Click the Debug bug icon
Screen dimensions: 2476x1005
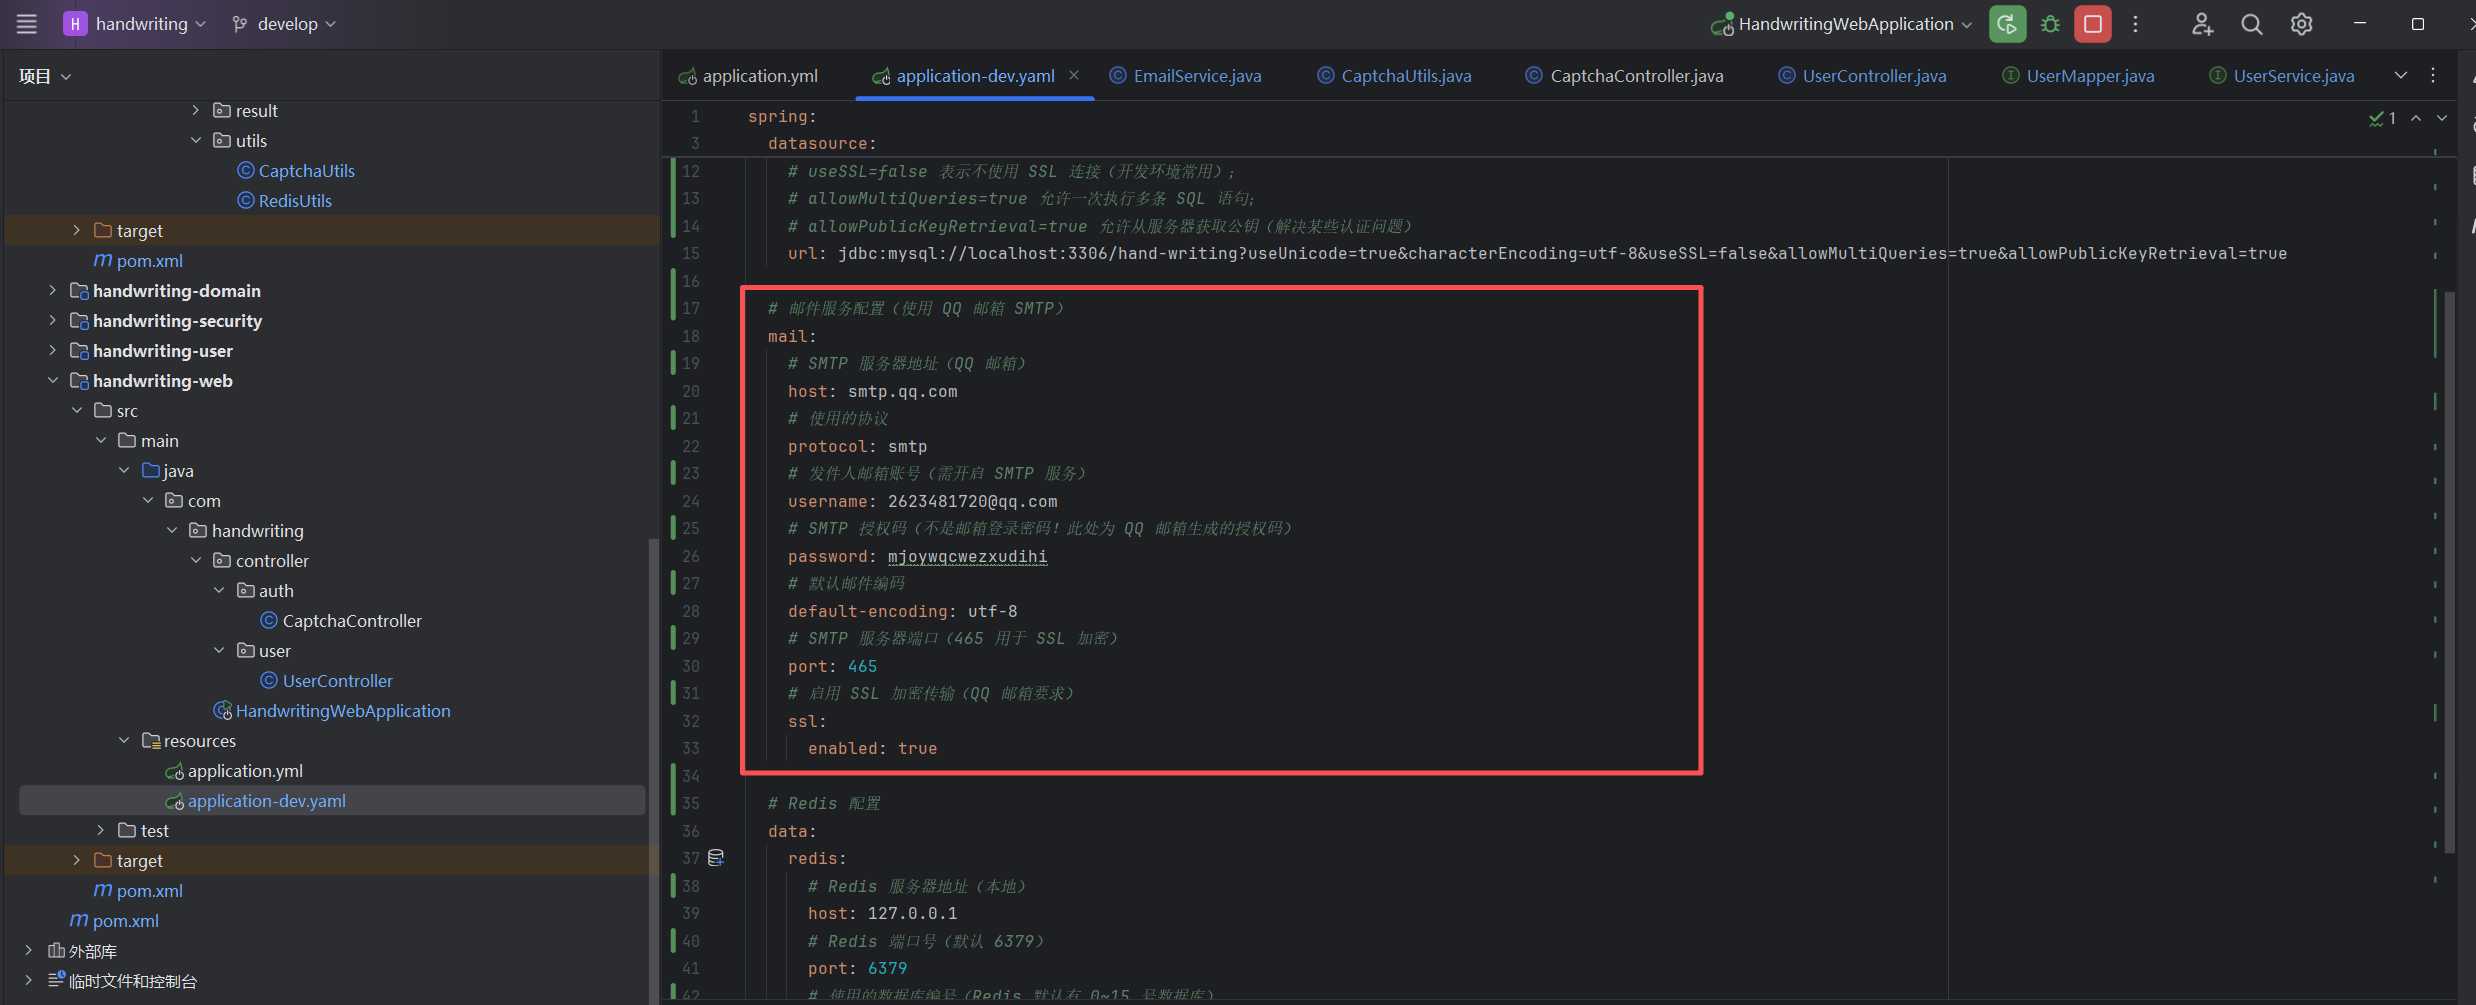tap(2050, 24)
